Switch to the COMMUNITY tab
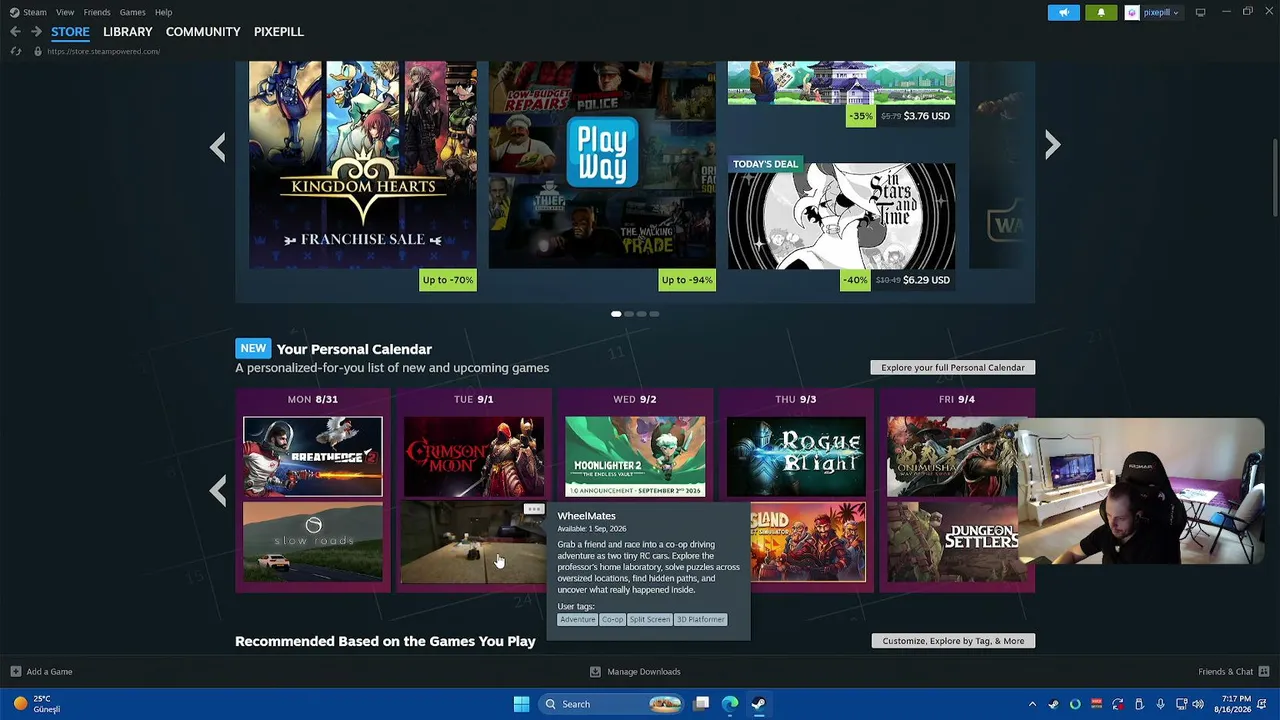This screenshot has height=720, width=1280. coord(203,32)
